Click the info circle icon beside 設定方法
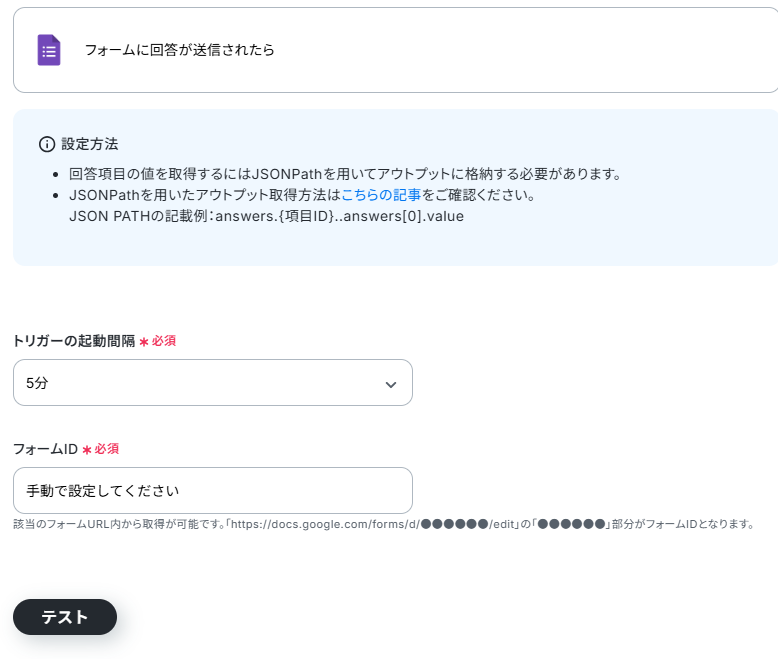Image resolution: width=778 pixels, height=659 pixels. point(47,144)
